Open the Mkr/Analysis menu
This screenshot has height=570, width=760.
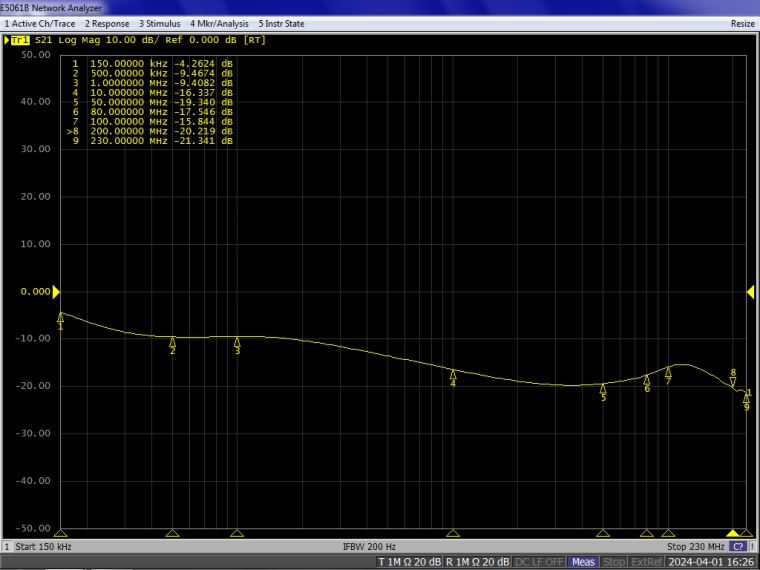click(x=219, y=23)
